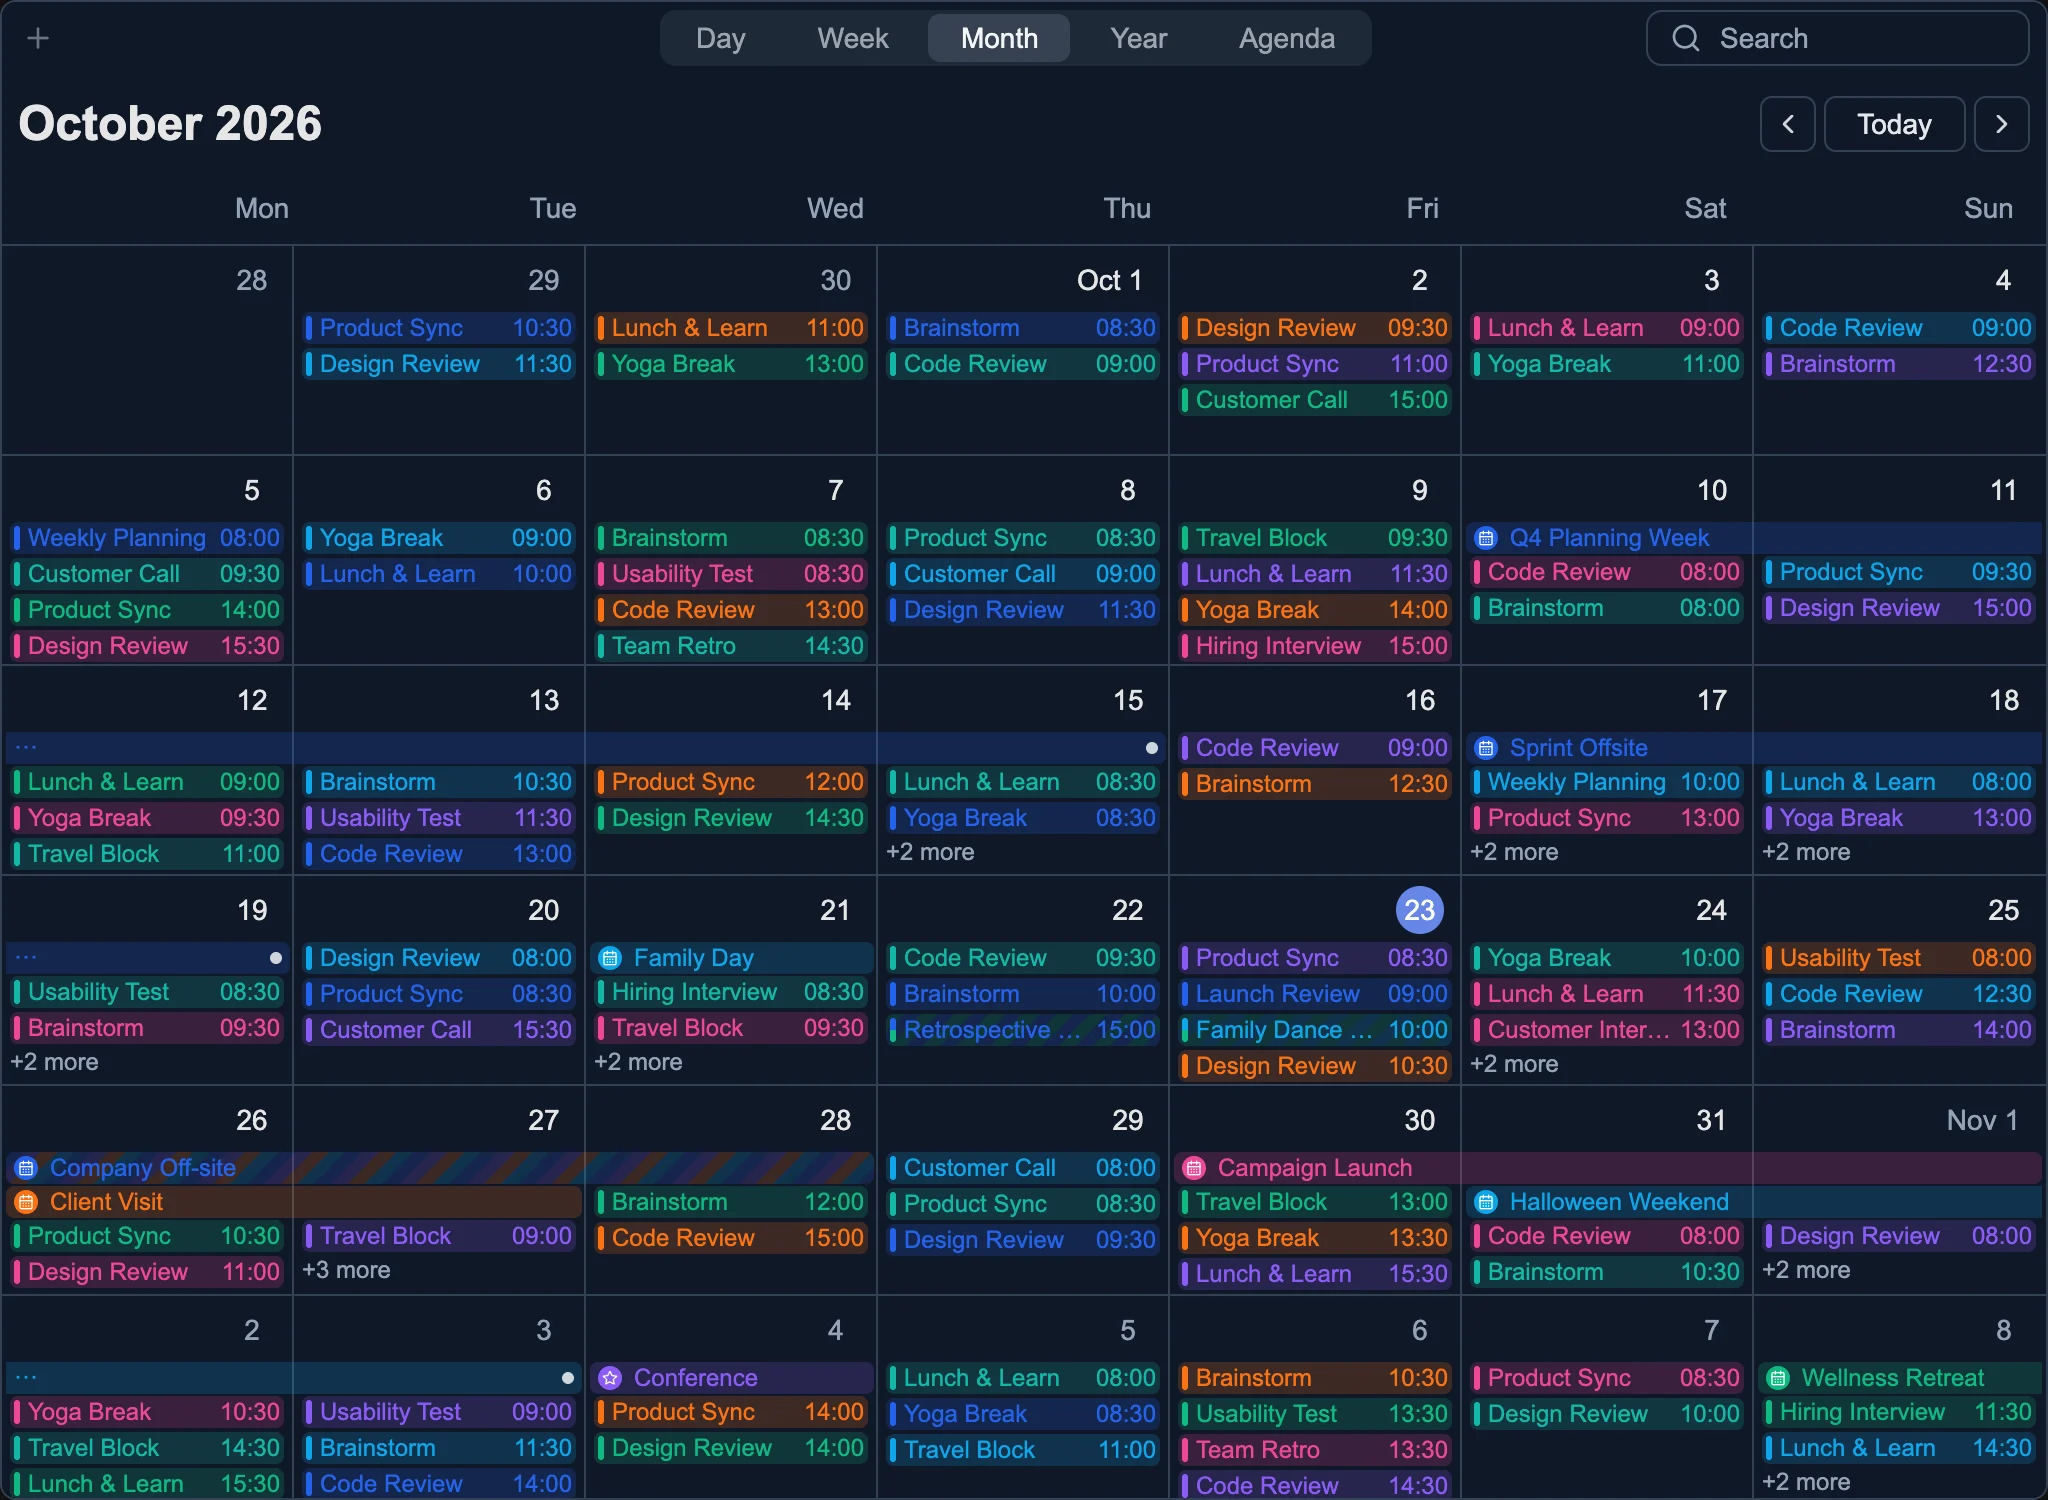Viewport: 2048px width, 1500px height.
Task: Expand +2 more events on November 8
Action: (x=1806, y=1482)
